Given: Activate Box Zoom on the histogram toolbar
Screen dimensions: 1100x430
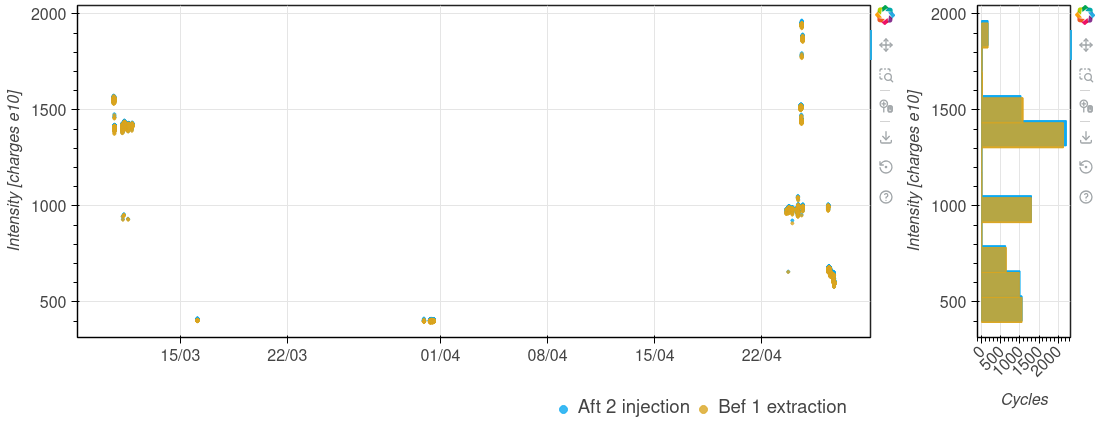Looking at the screenshot, I should (1086, 75).
